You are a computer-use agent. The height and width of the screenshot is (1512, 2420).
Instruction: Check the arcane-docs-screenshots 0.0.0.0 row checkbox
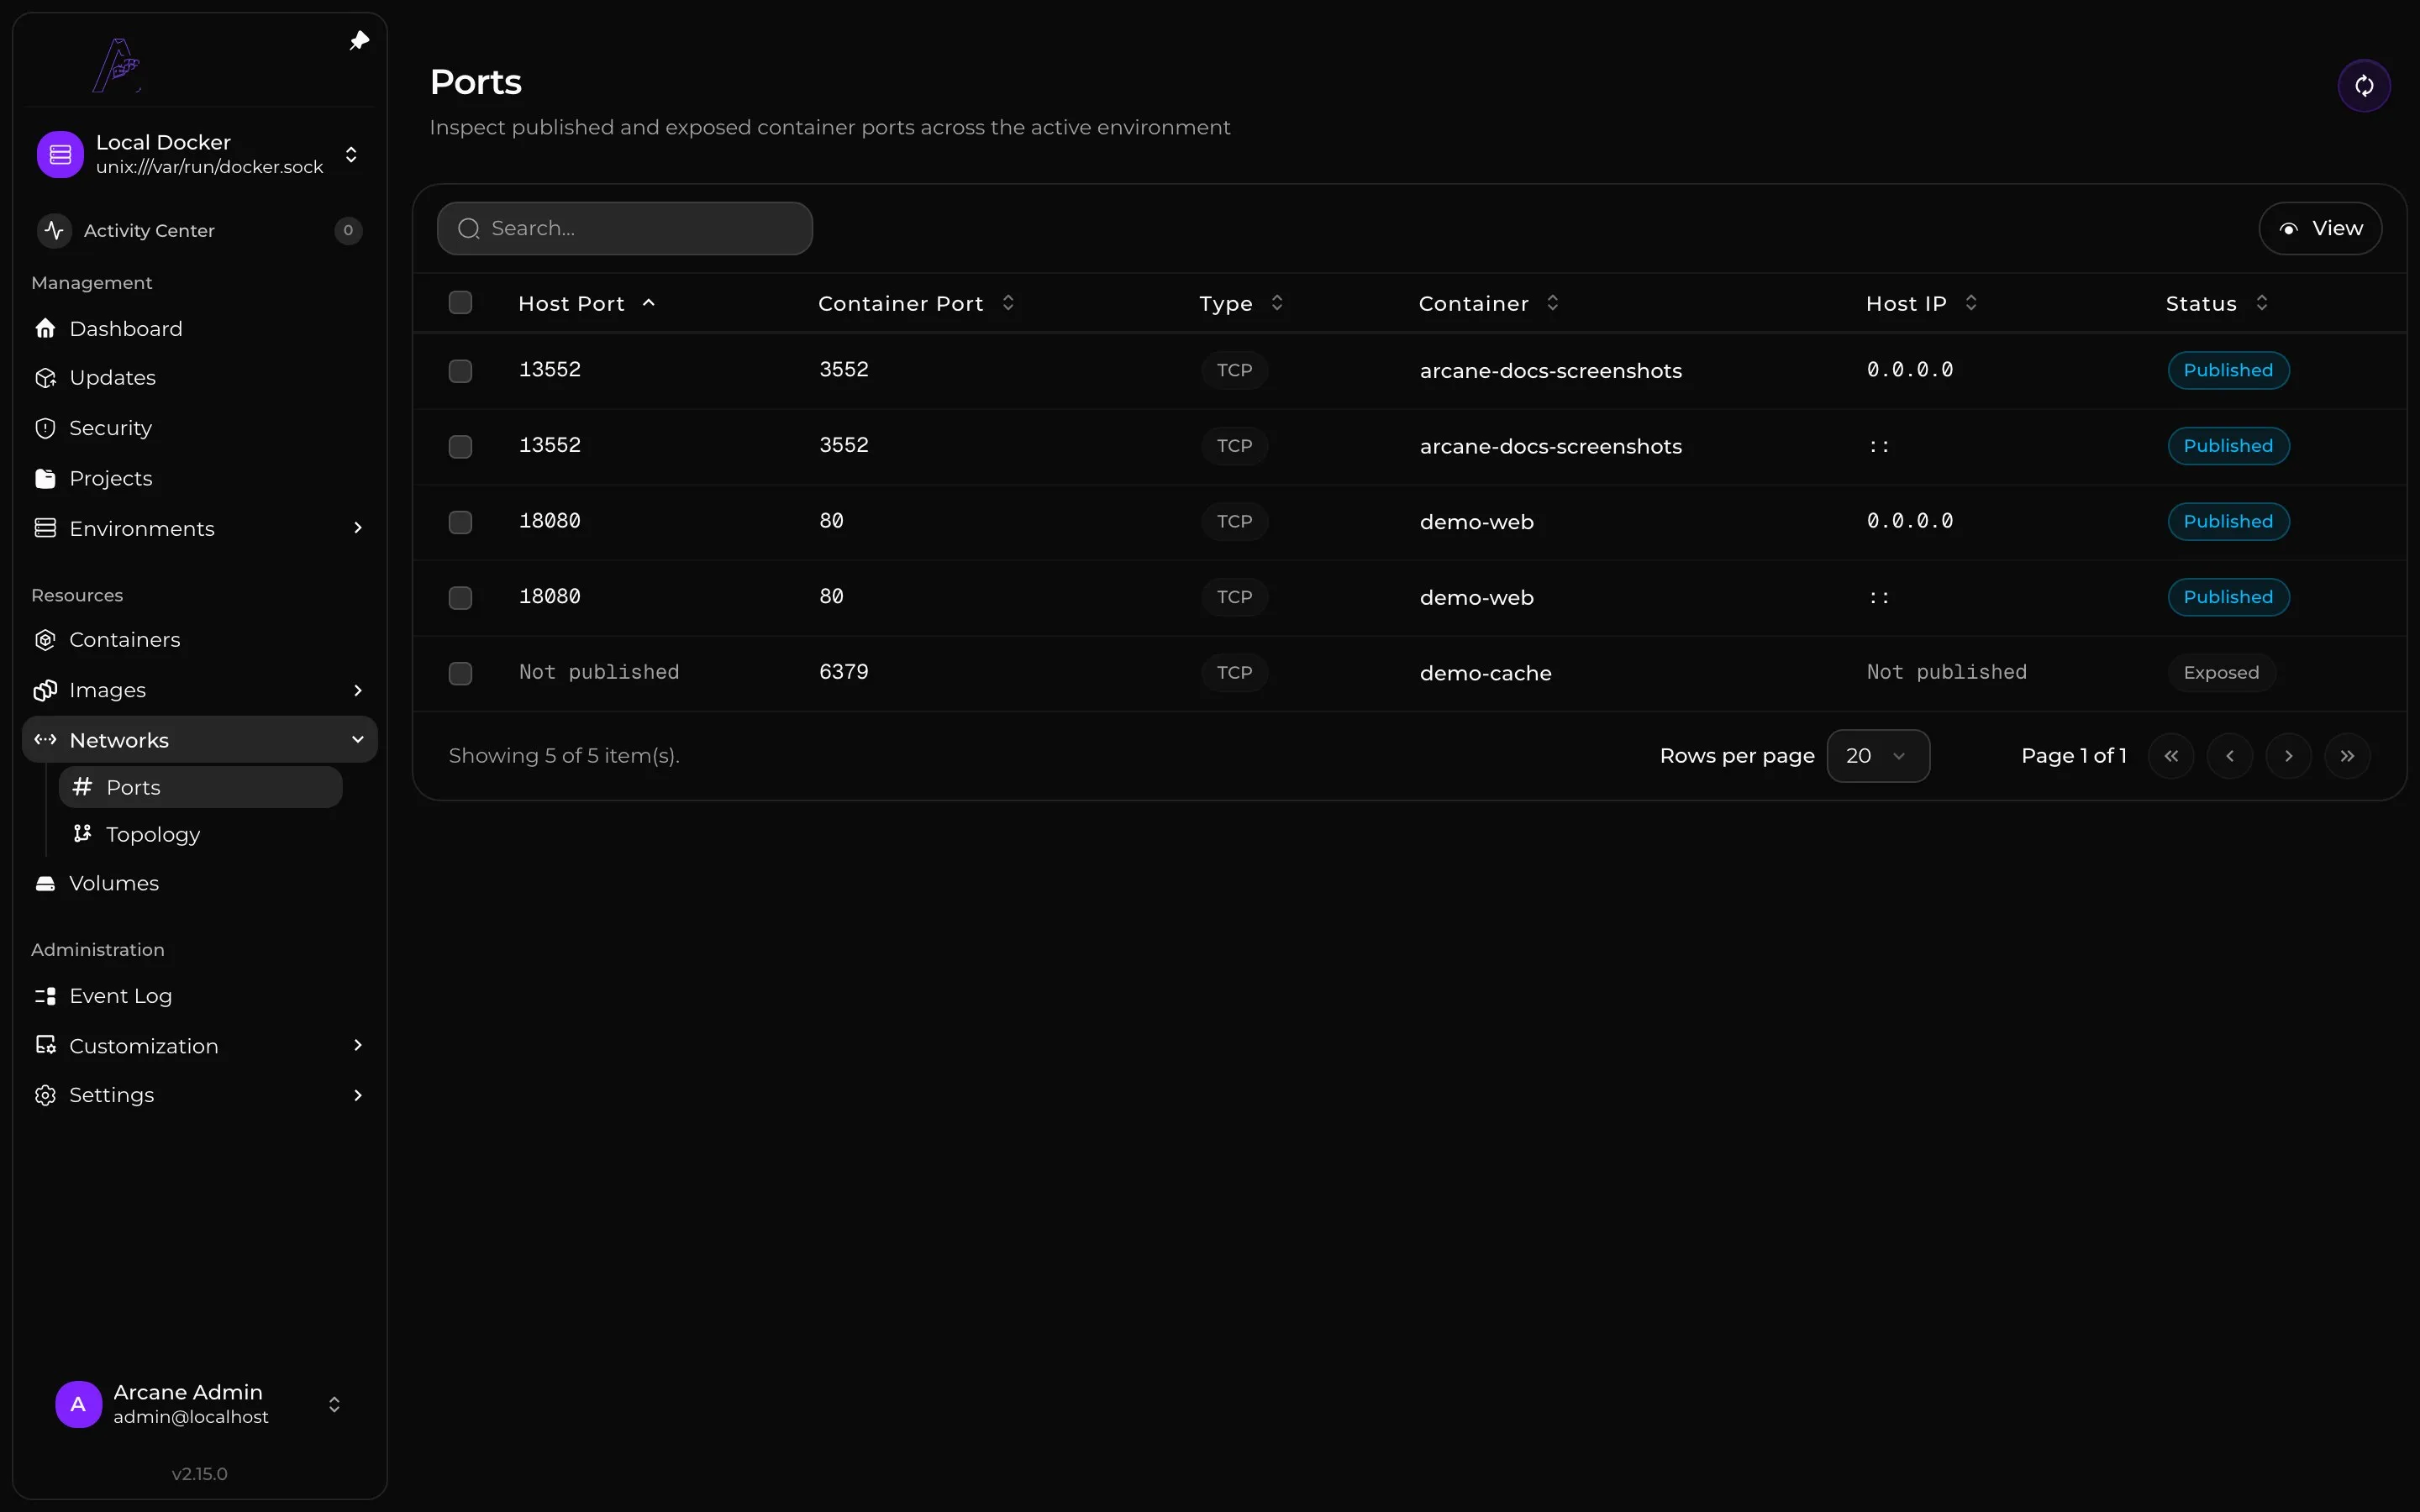click(x=460, y=371)
